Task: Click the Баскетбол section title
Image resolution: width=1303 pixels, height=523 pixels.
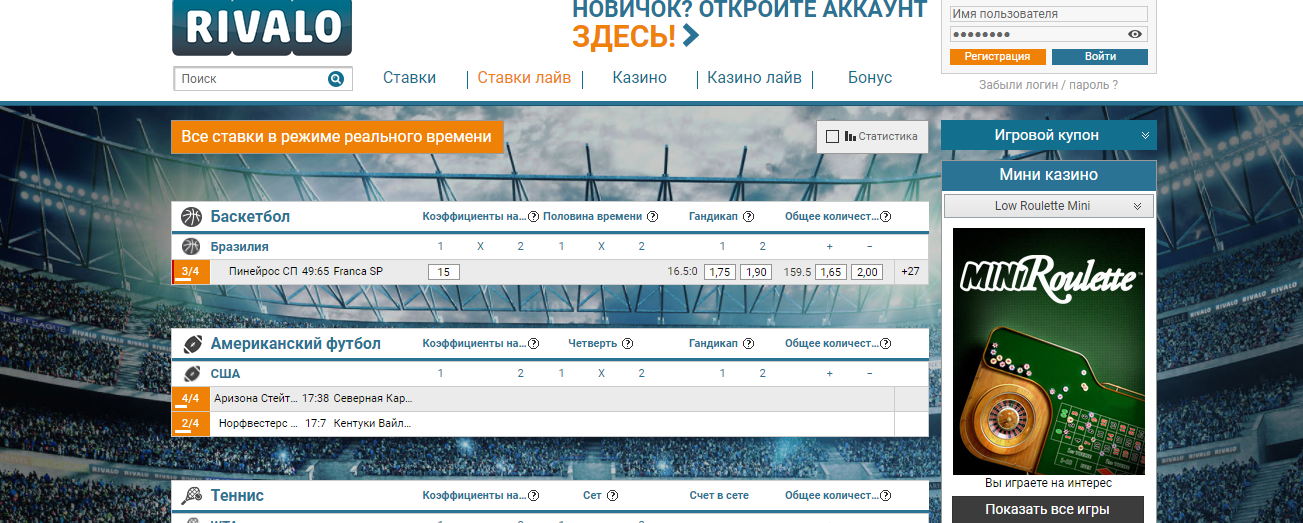Action: (x=250, y=217)
